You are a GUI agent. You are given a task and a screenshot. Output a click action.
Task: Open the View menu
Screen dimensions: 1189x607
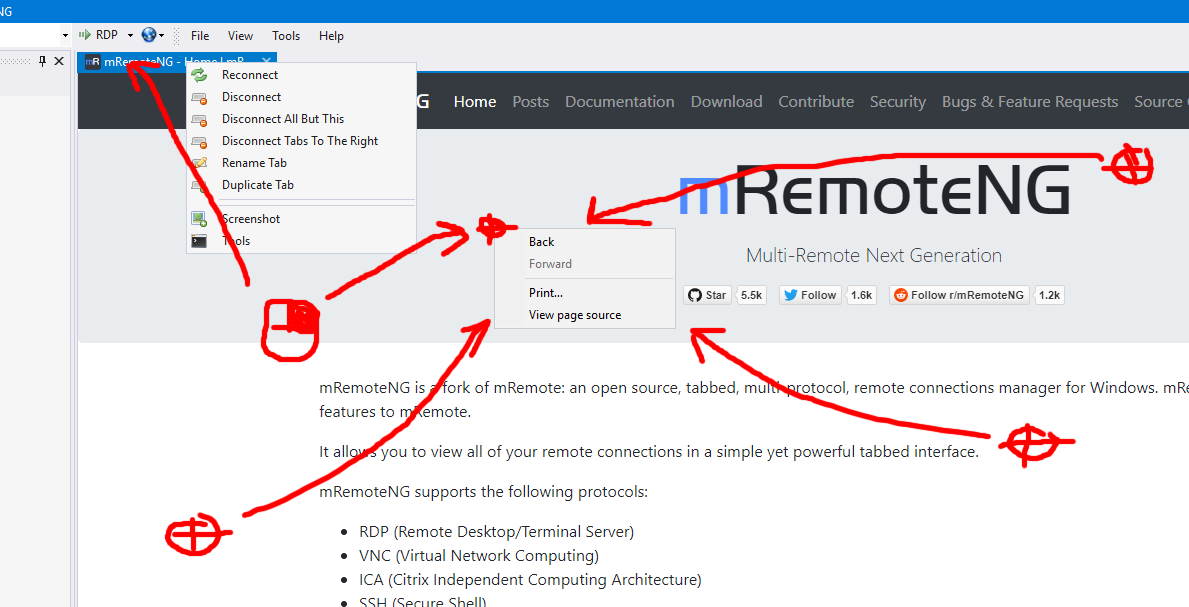click(x=240, y=36)
